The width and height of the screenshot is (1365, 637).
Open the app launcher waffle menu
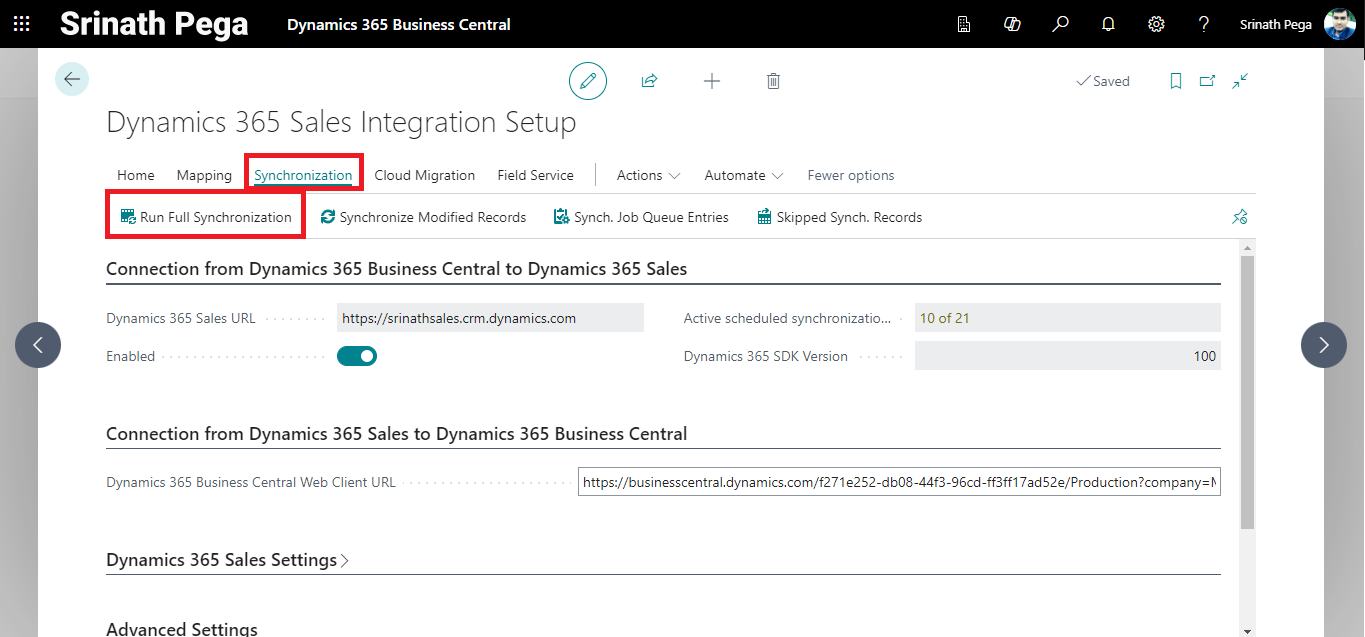click(21, 24)
